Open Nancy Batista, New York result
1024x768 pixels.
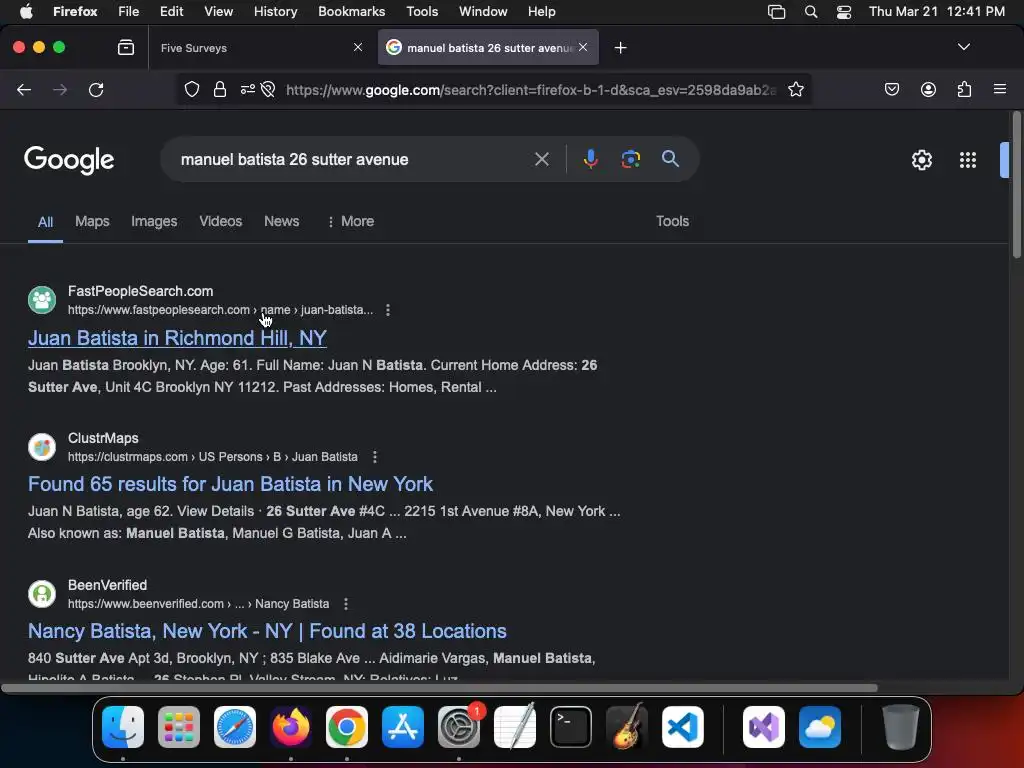click(x=267, y=631)
